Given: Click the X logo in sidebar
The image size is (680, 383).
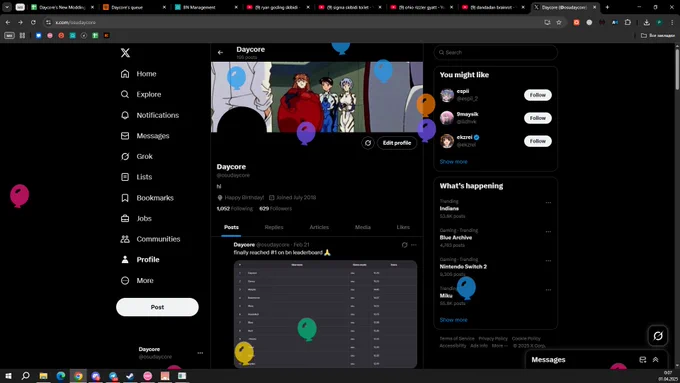Looking at the screenshot, I should (x=125, y=53).
